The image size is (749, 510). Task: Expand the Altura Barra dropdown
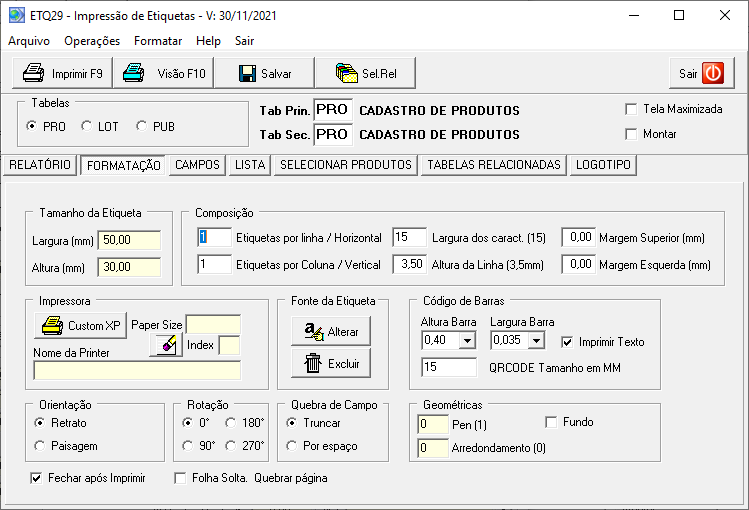467,340
